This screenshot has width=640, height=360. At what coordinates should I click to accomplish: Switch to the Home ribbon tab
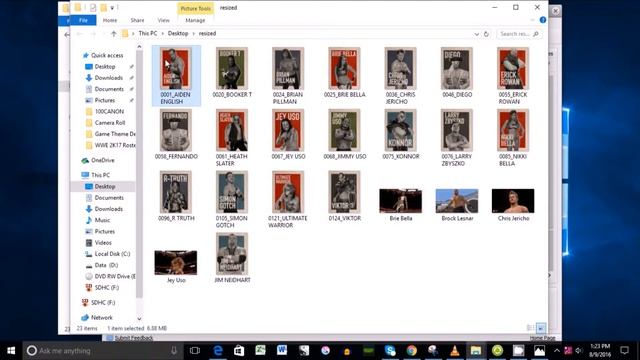pyautogui.click(x=110, y=20)
